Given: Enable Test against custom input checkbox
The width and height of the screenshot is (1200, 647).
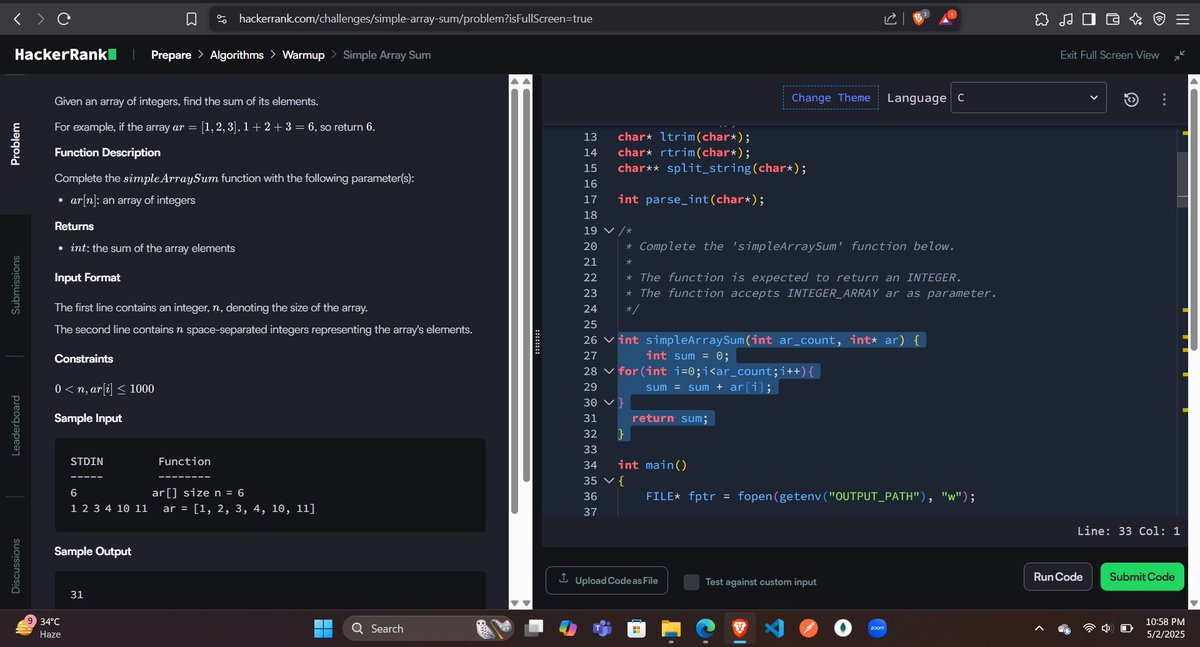Looking at the screenshot, I should [x=691, y=581].
